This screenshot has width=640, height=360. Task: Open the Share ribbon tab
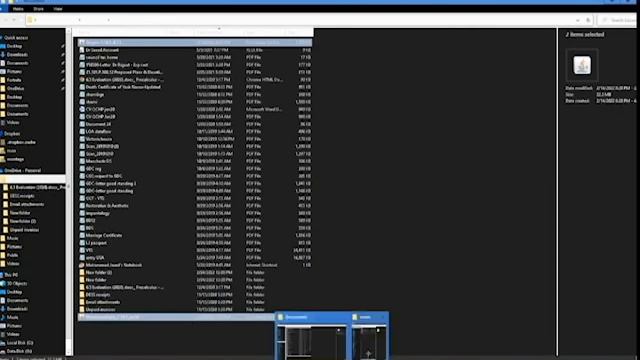click(x=38, y=9)
